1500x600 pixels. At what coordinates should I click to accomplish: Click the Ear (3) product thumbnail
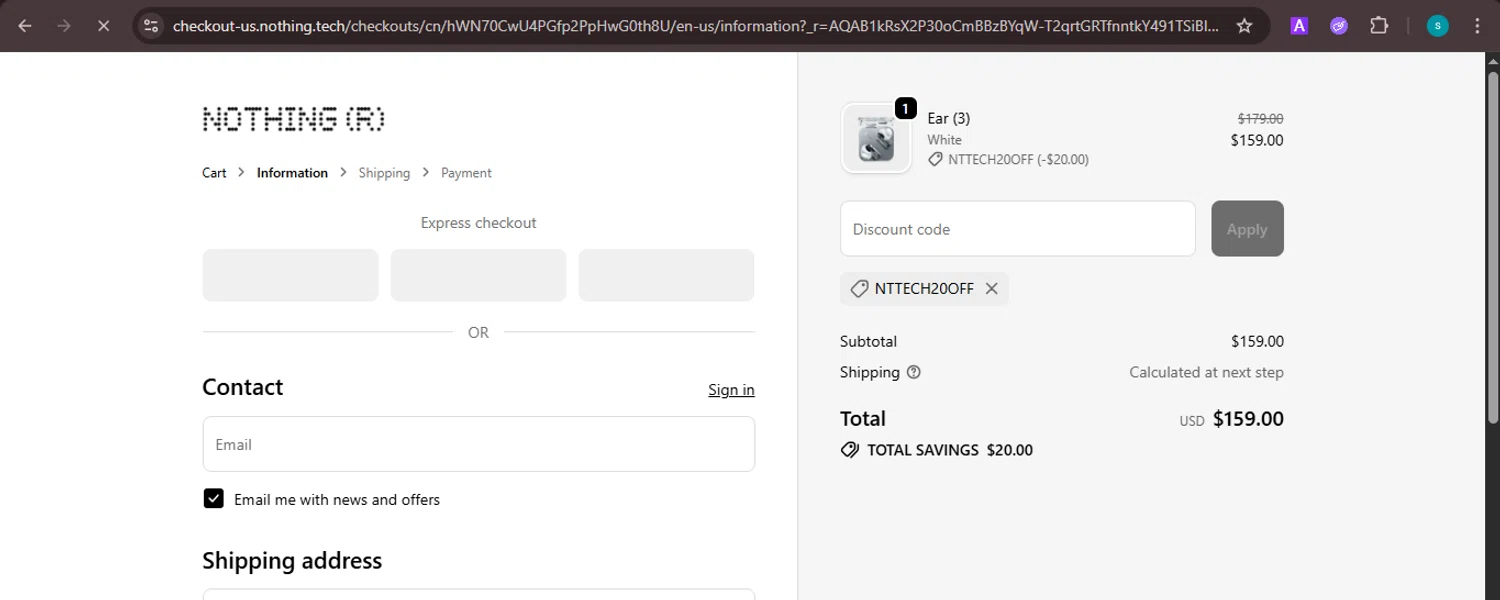point(876,139)
